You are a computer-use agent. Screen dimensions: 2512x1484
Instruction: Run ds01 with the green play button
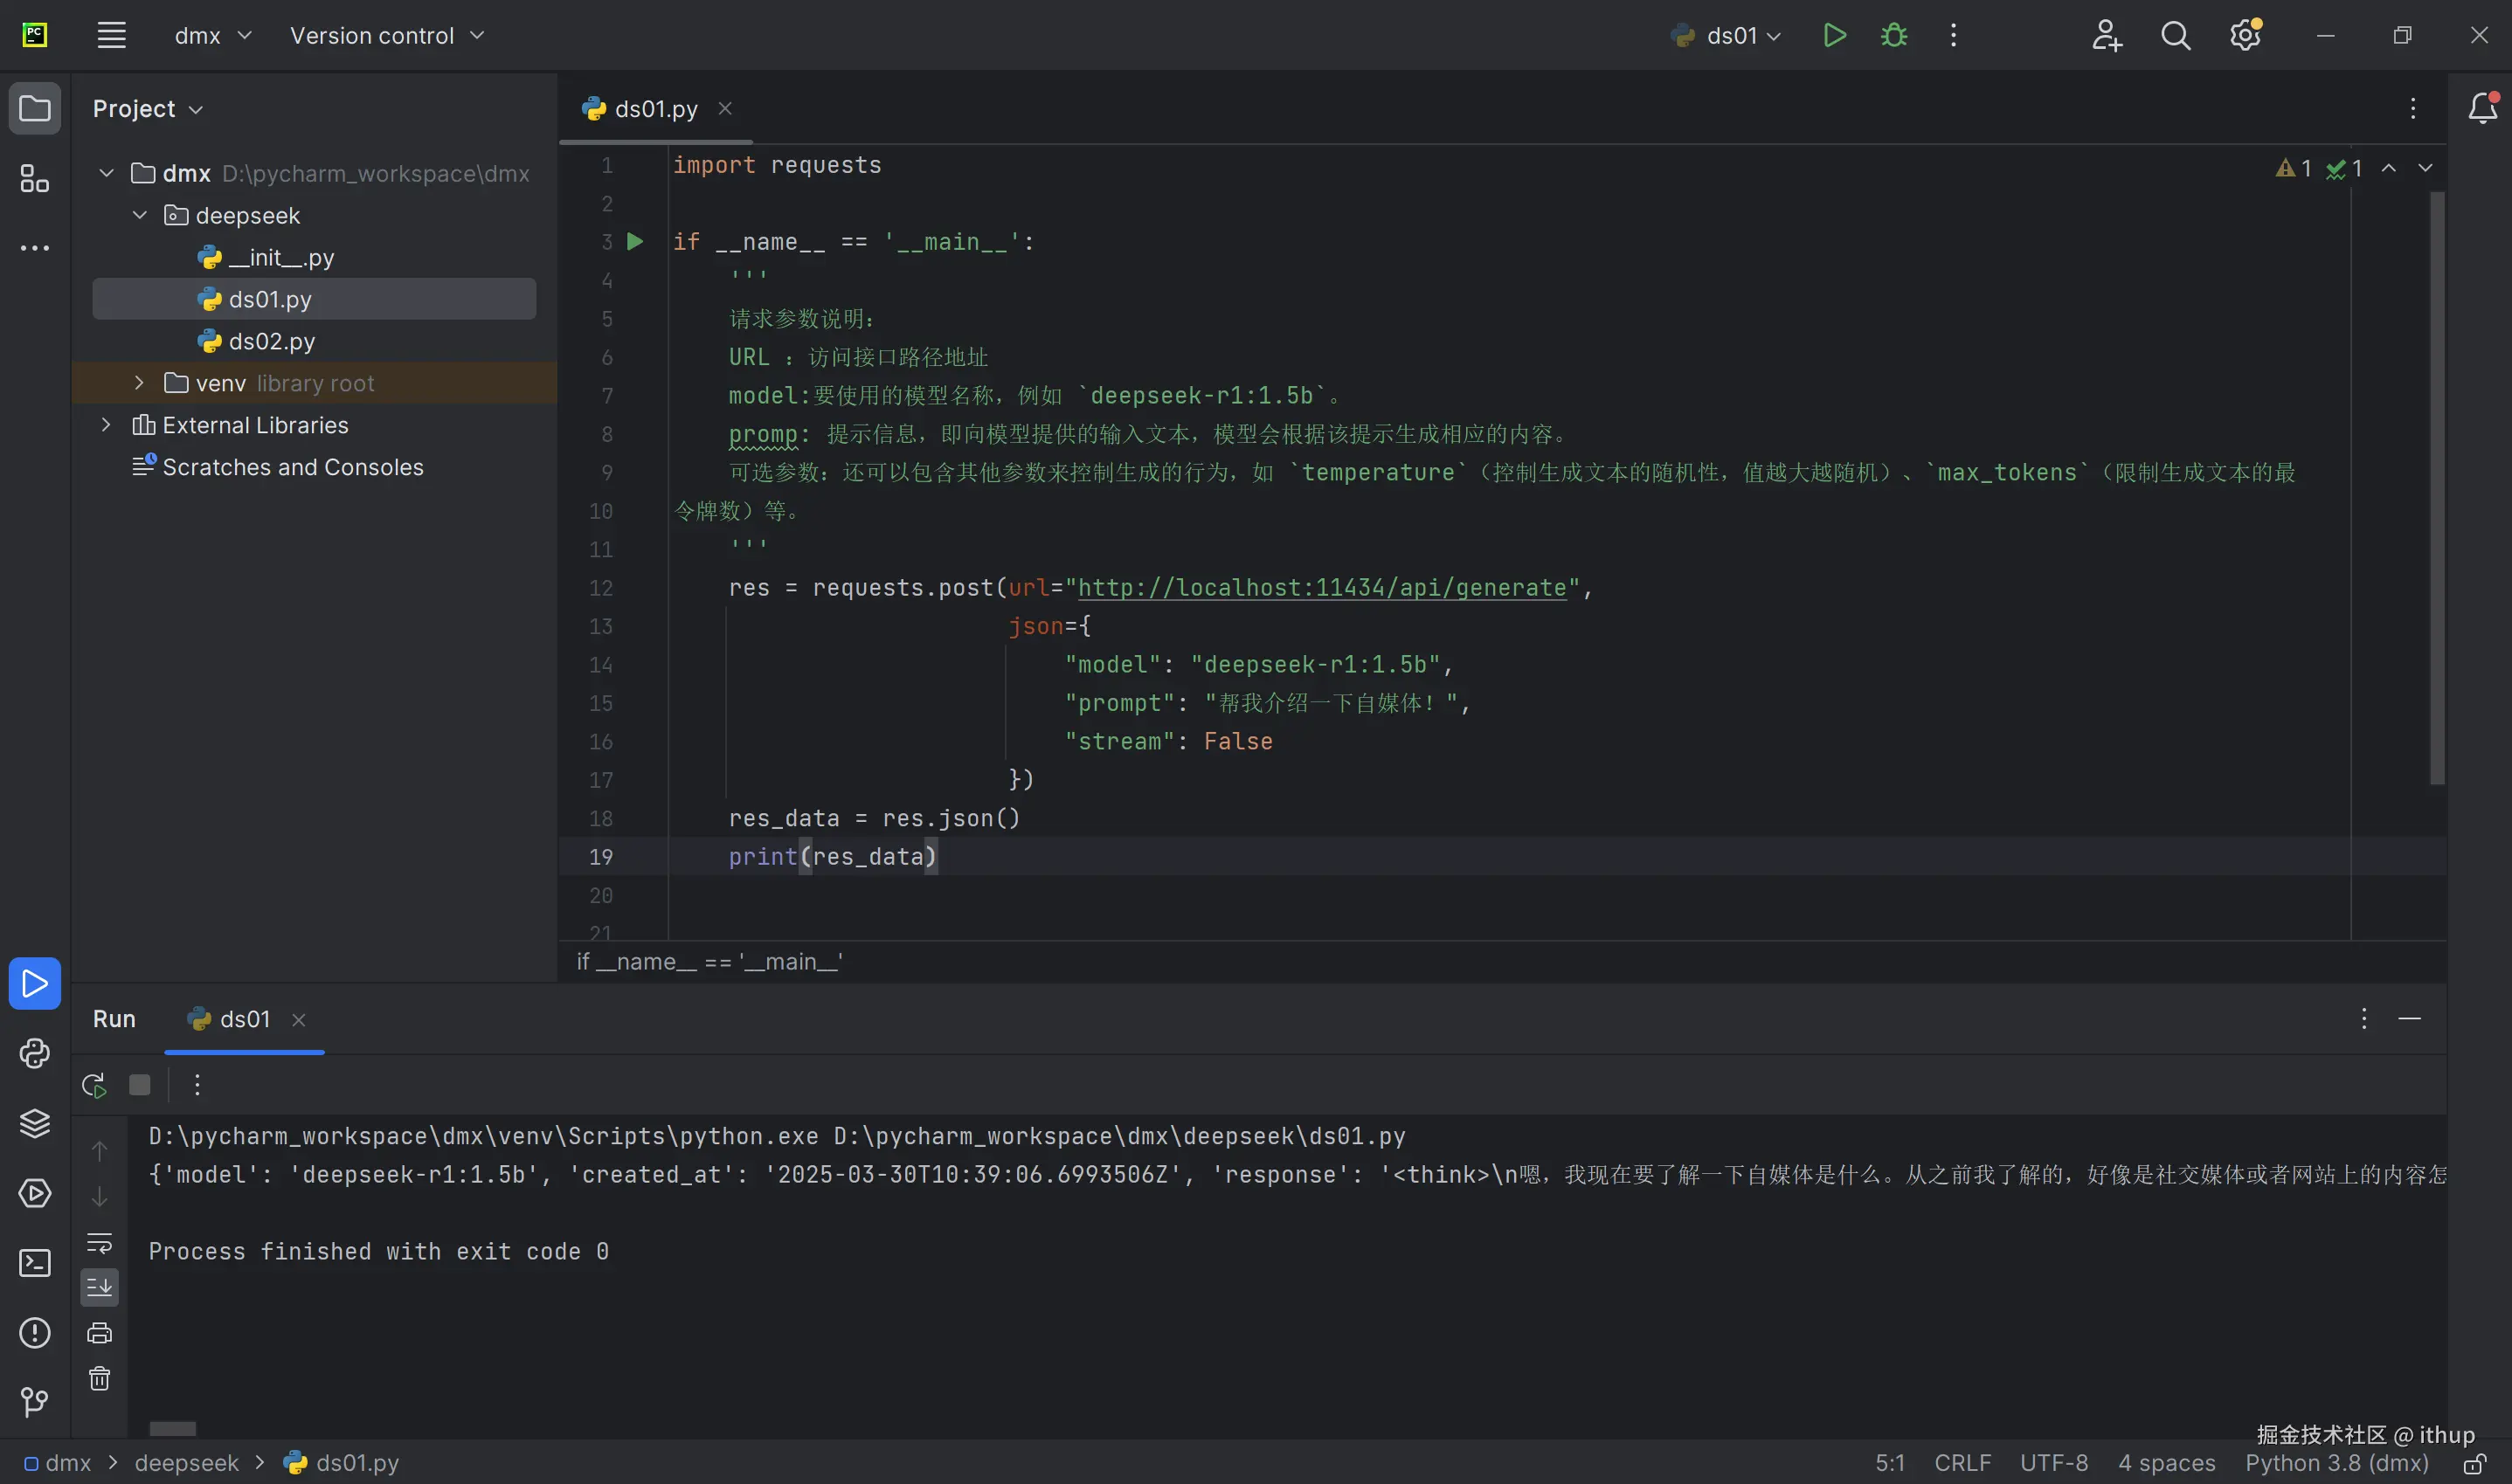[1834, 36]
